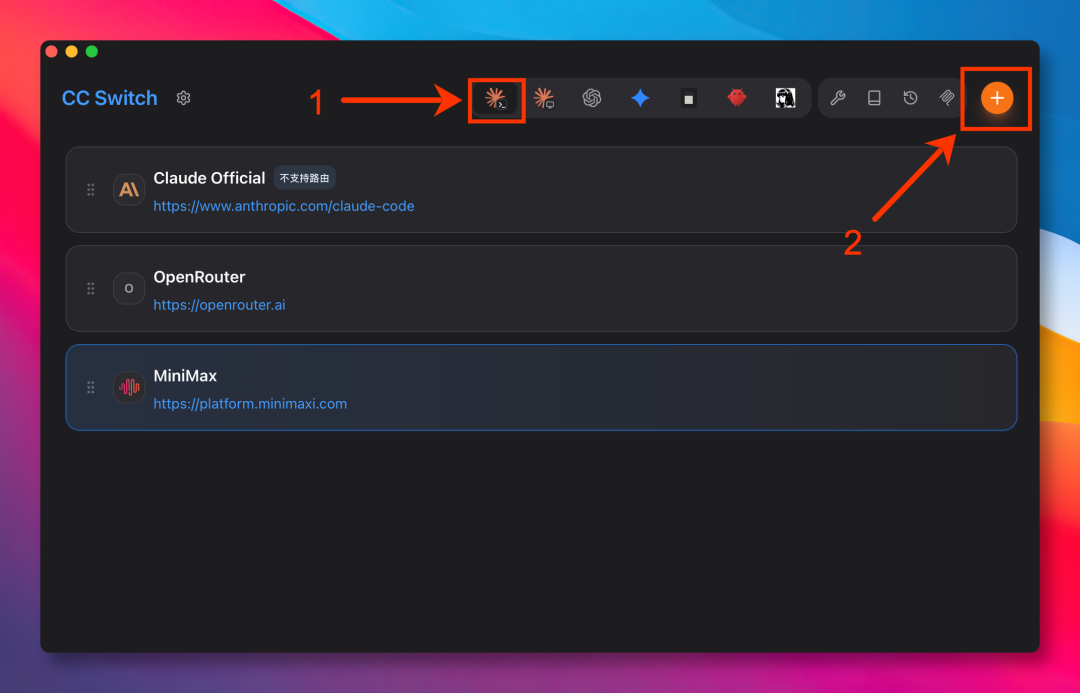Screen dimensions: 1080x693
Task: Open the history clock icon
Action: (x=911, y=98)
